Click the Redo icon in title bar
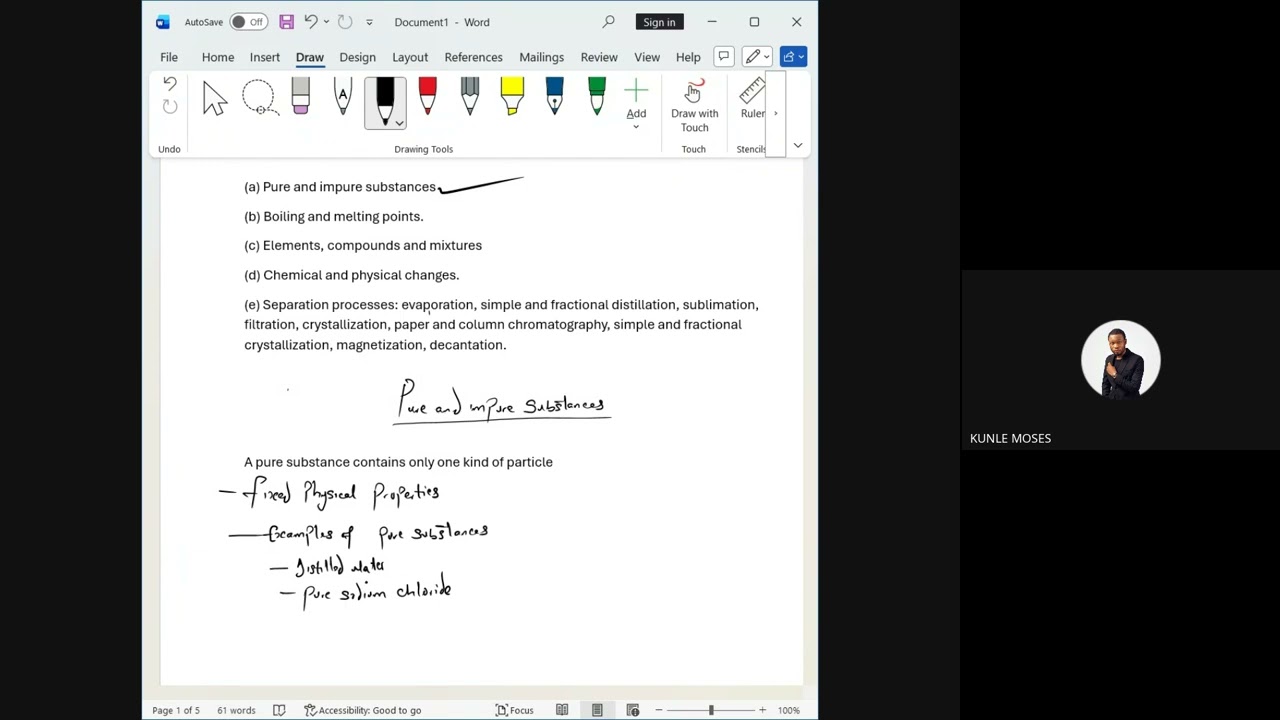1280x720 pixels. (x=345, y=22)
